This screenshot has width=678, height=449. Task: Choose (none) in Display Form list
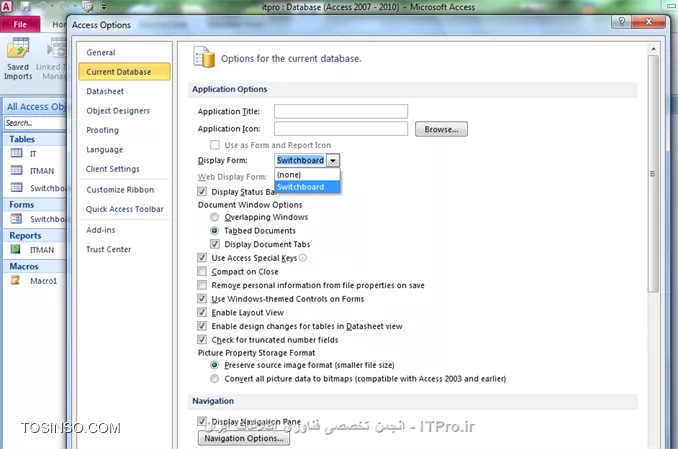click(307, 174)
